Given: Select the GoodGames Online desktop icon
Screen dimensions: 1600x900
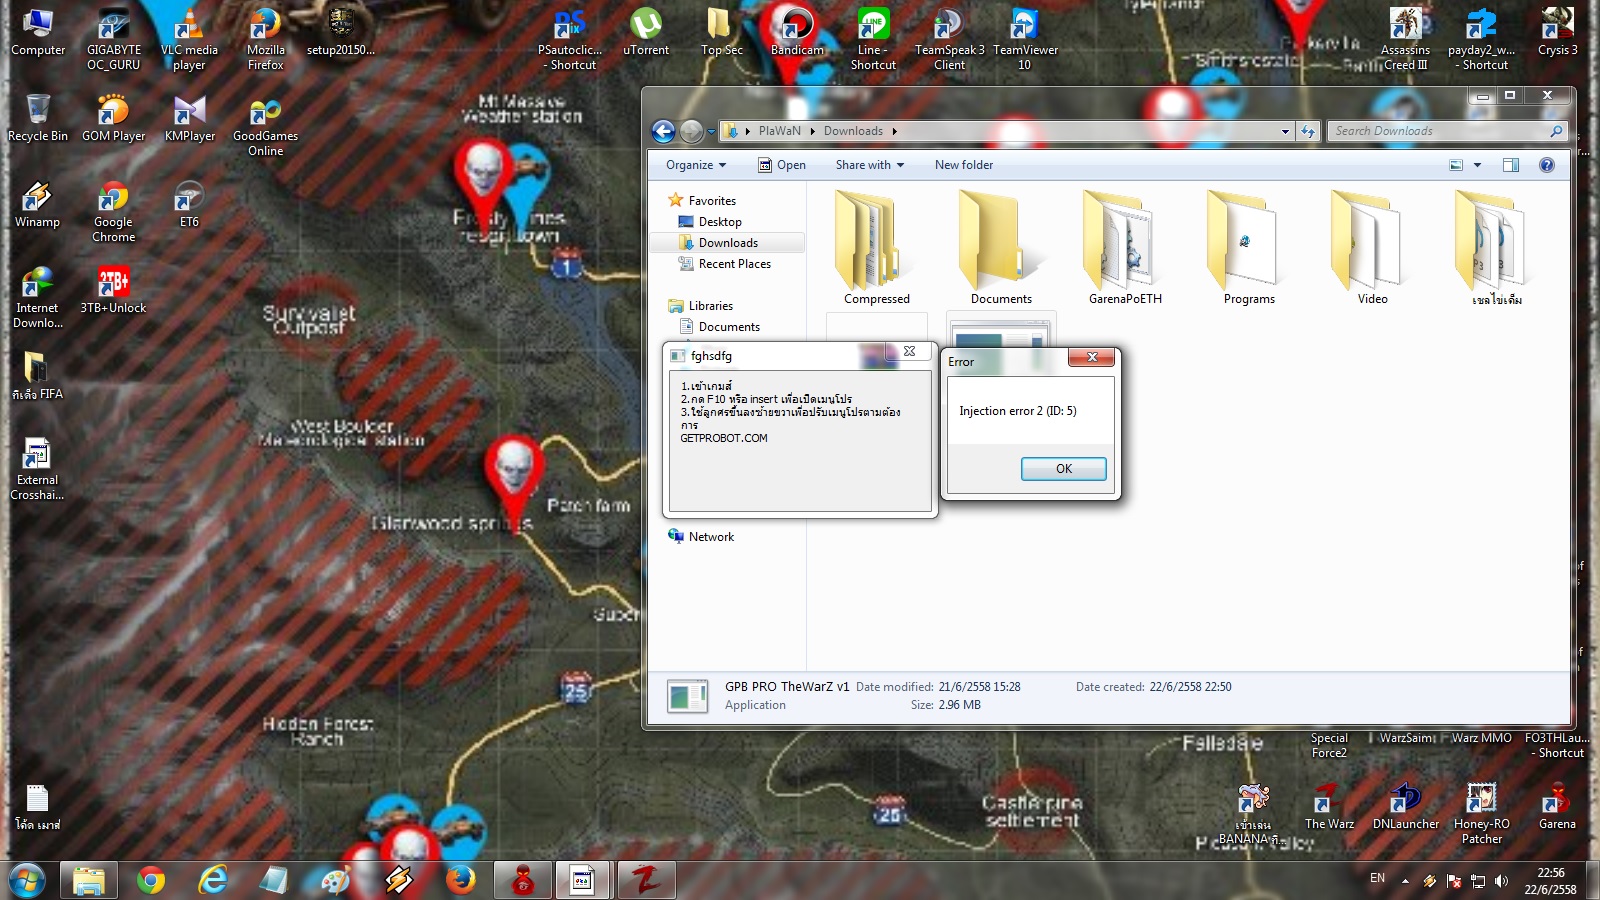Looking at the screenshot, I should (x=265, y=125).
